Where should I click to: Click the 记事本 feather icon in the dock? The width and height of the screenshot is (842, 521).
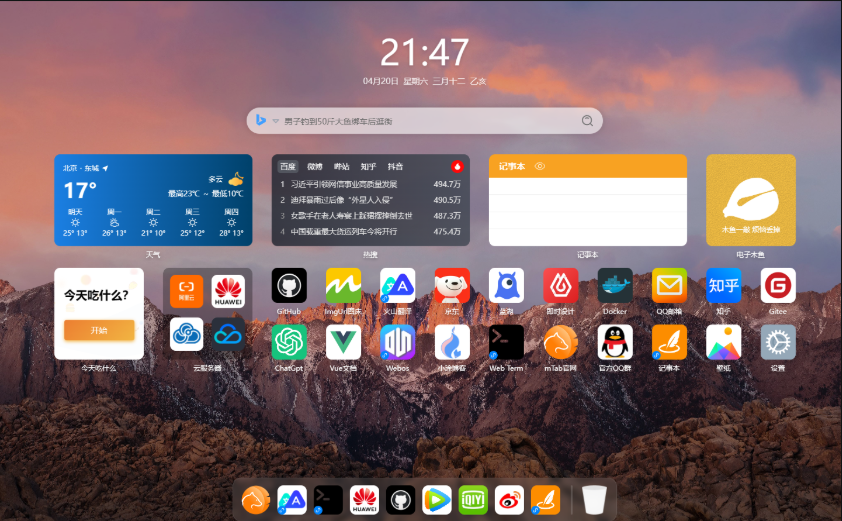coord(546,500)
